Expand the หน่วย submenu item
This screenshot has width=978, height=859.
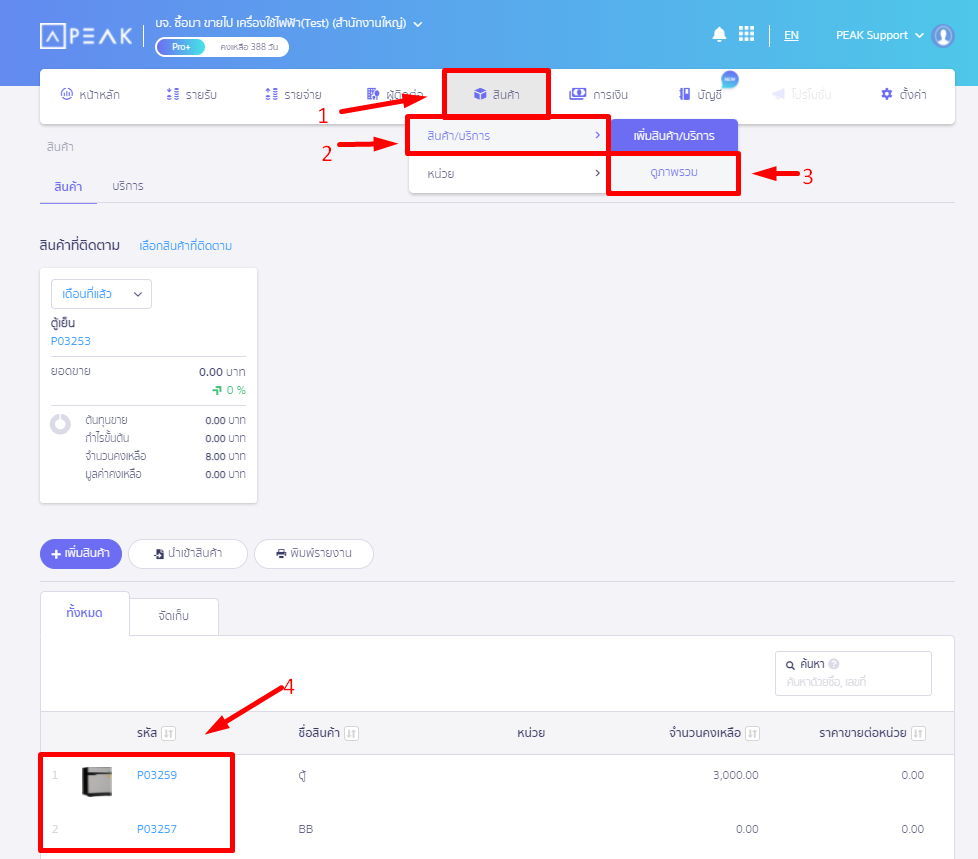point(508,174)
